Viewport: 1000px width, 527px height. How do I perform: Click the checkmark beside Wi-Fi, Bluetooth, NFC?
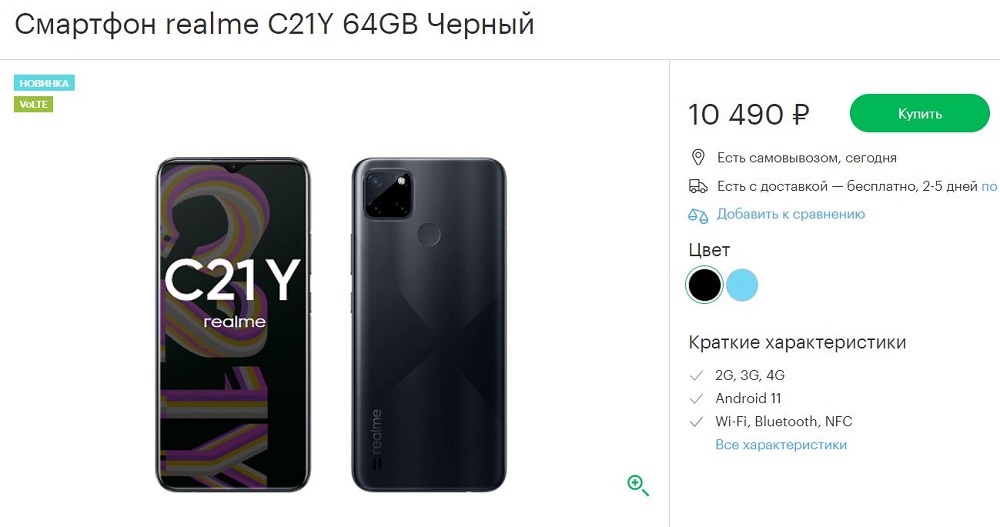pos(696,422)
